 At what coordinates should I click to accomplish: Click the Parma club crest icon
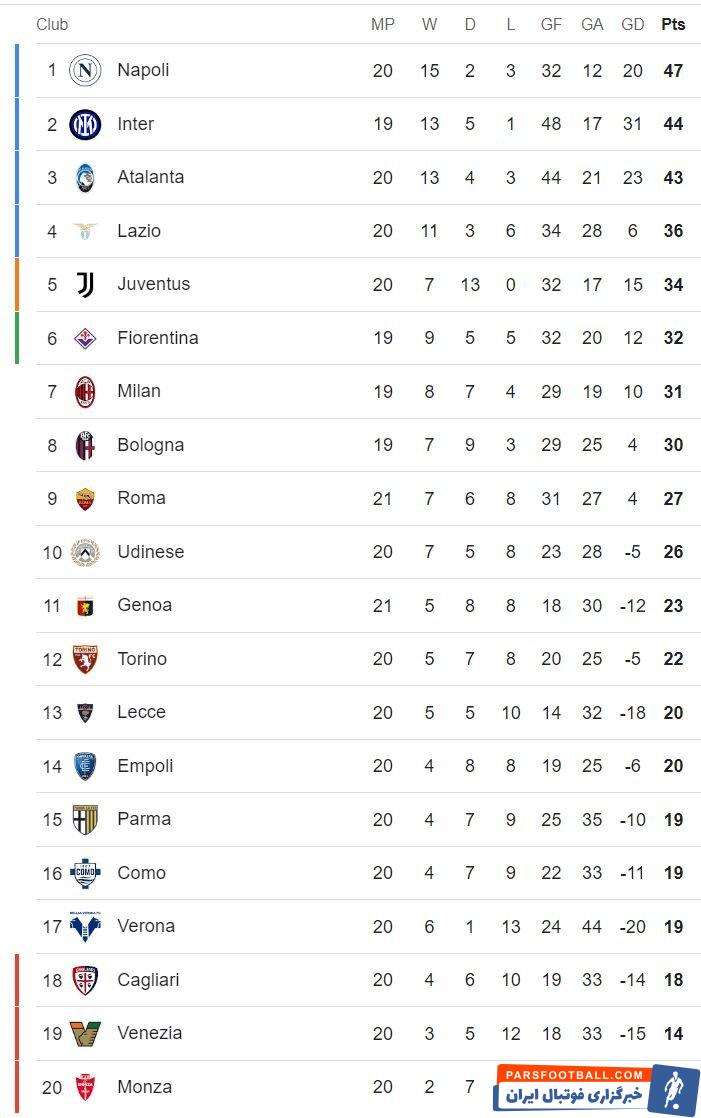click(x=85, y=820)
